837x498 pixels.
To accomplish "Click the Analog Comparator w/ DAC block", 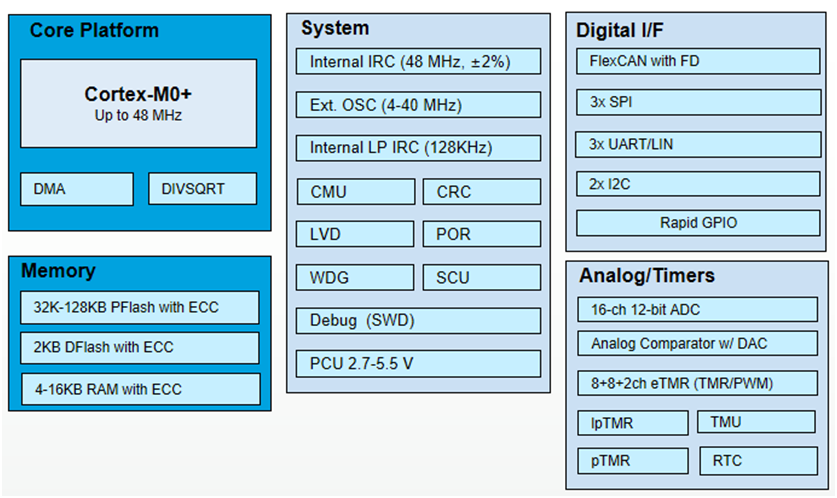I will click(x=697, y=344).
